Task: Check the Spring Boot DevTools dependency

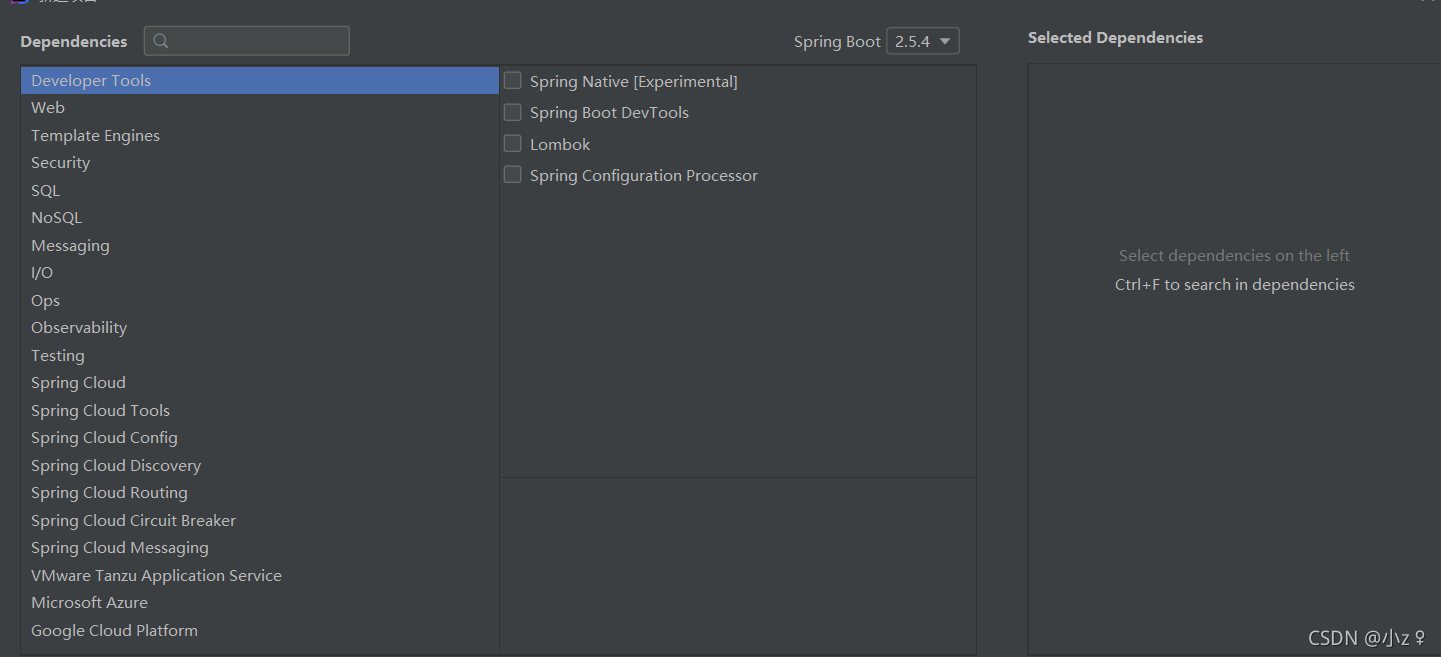Action: [x=513, y=112]
